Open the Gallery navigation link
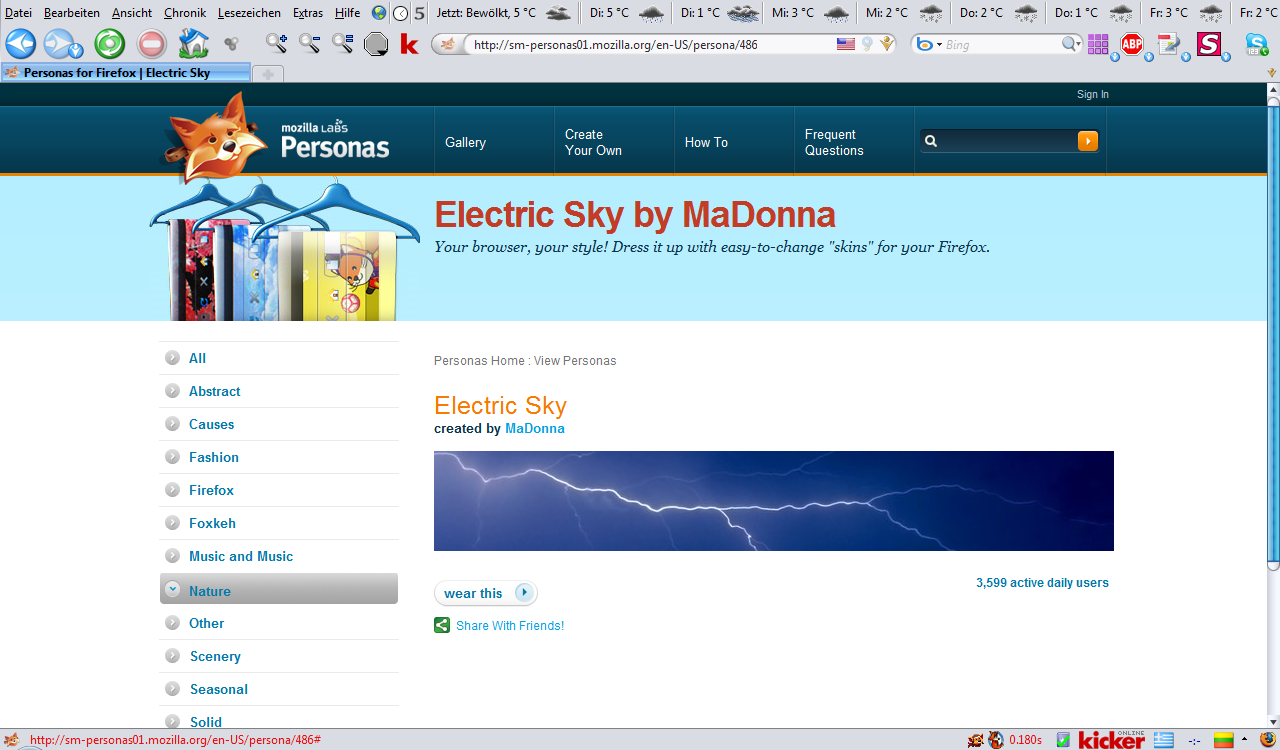The width and height of the screenshot is (1280, 750). 466,142
